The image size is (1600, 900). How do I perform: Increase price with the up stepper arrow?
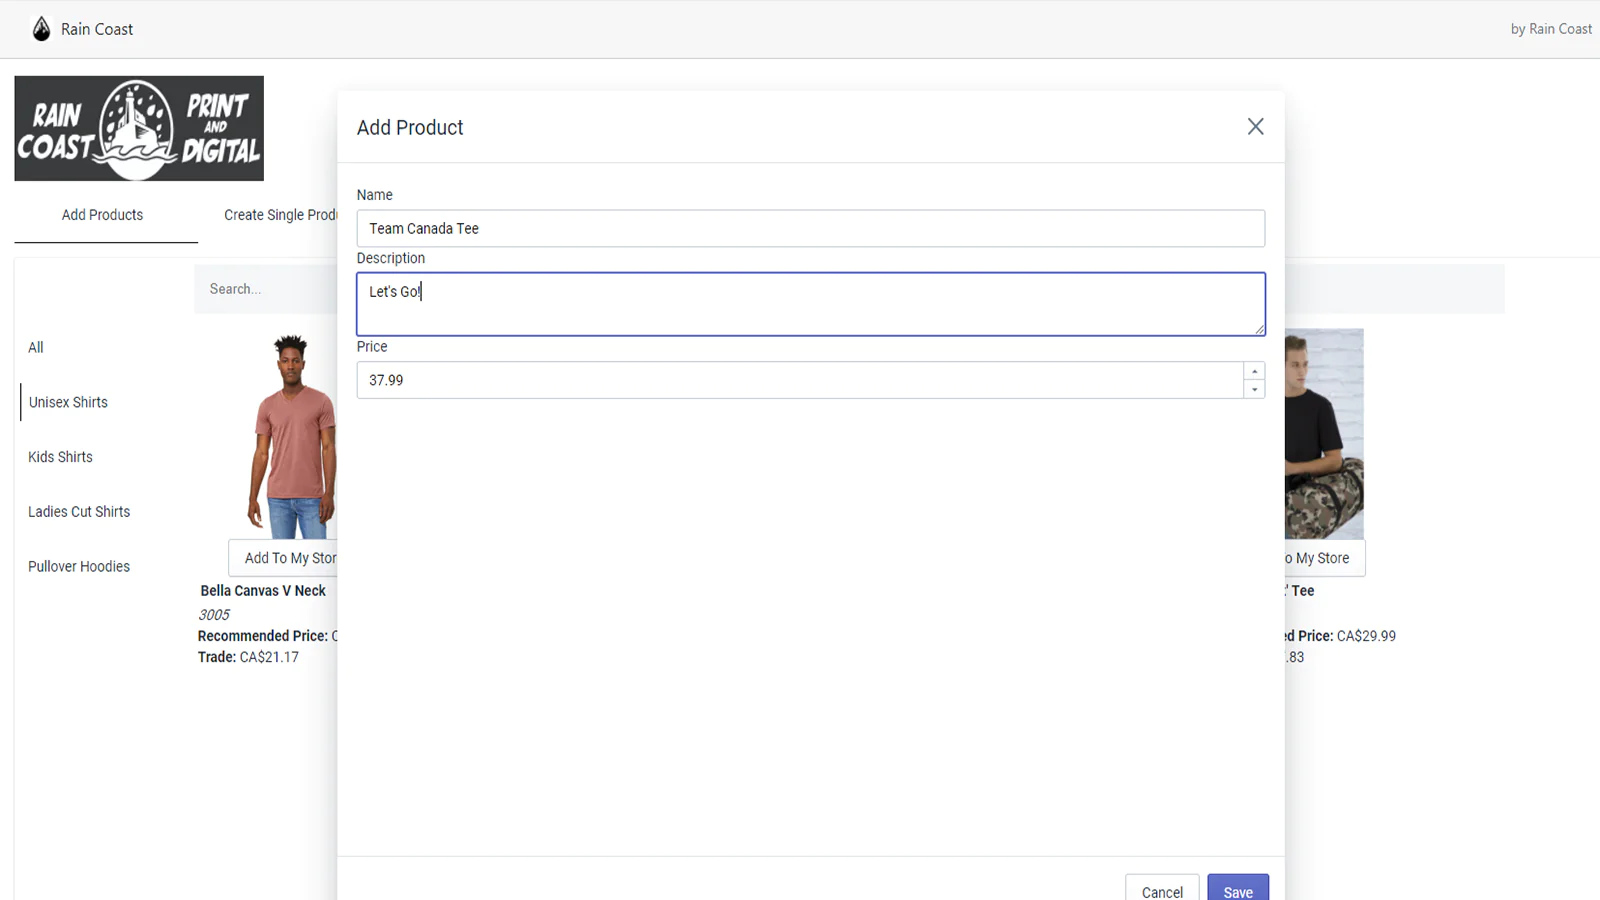click(x=1254, y=371)
